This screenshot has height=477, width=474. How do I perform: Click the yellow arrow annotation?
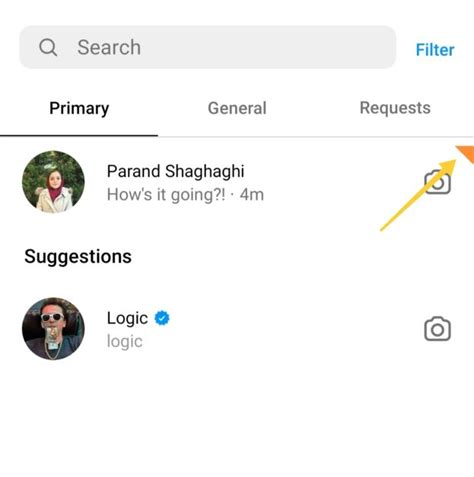point(418,195)
